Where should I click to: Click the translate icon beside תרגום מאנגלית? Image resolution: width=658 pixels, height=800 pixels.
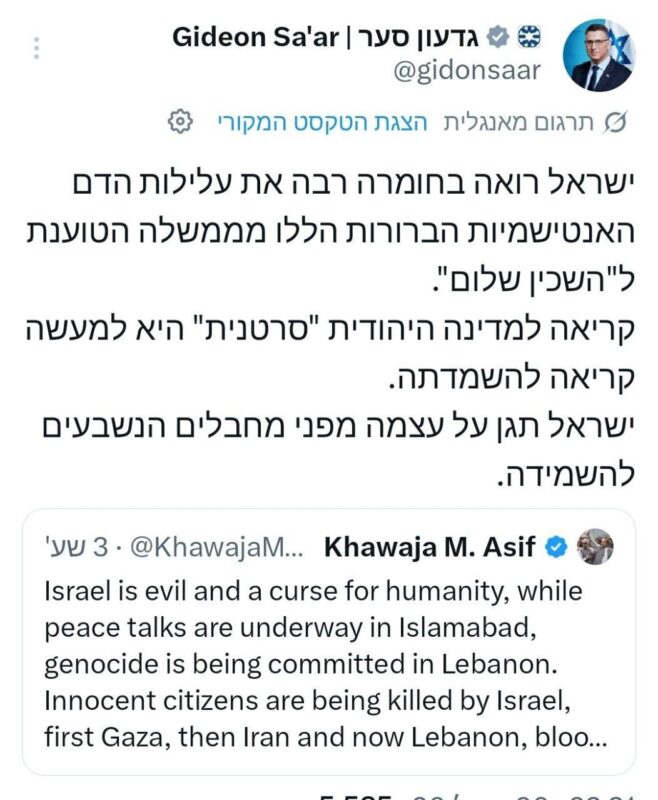(617, 122)
